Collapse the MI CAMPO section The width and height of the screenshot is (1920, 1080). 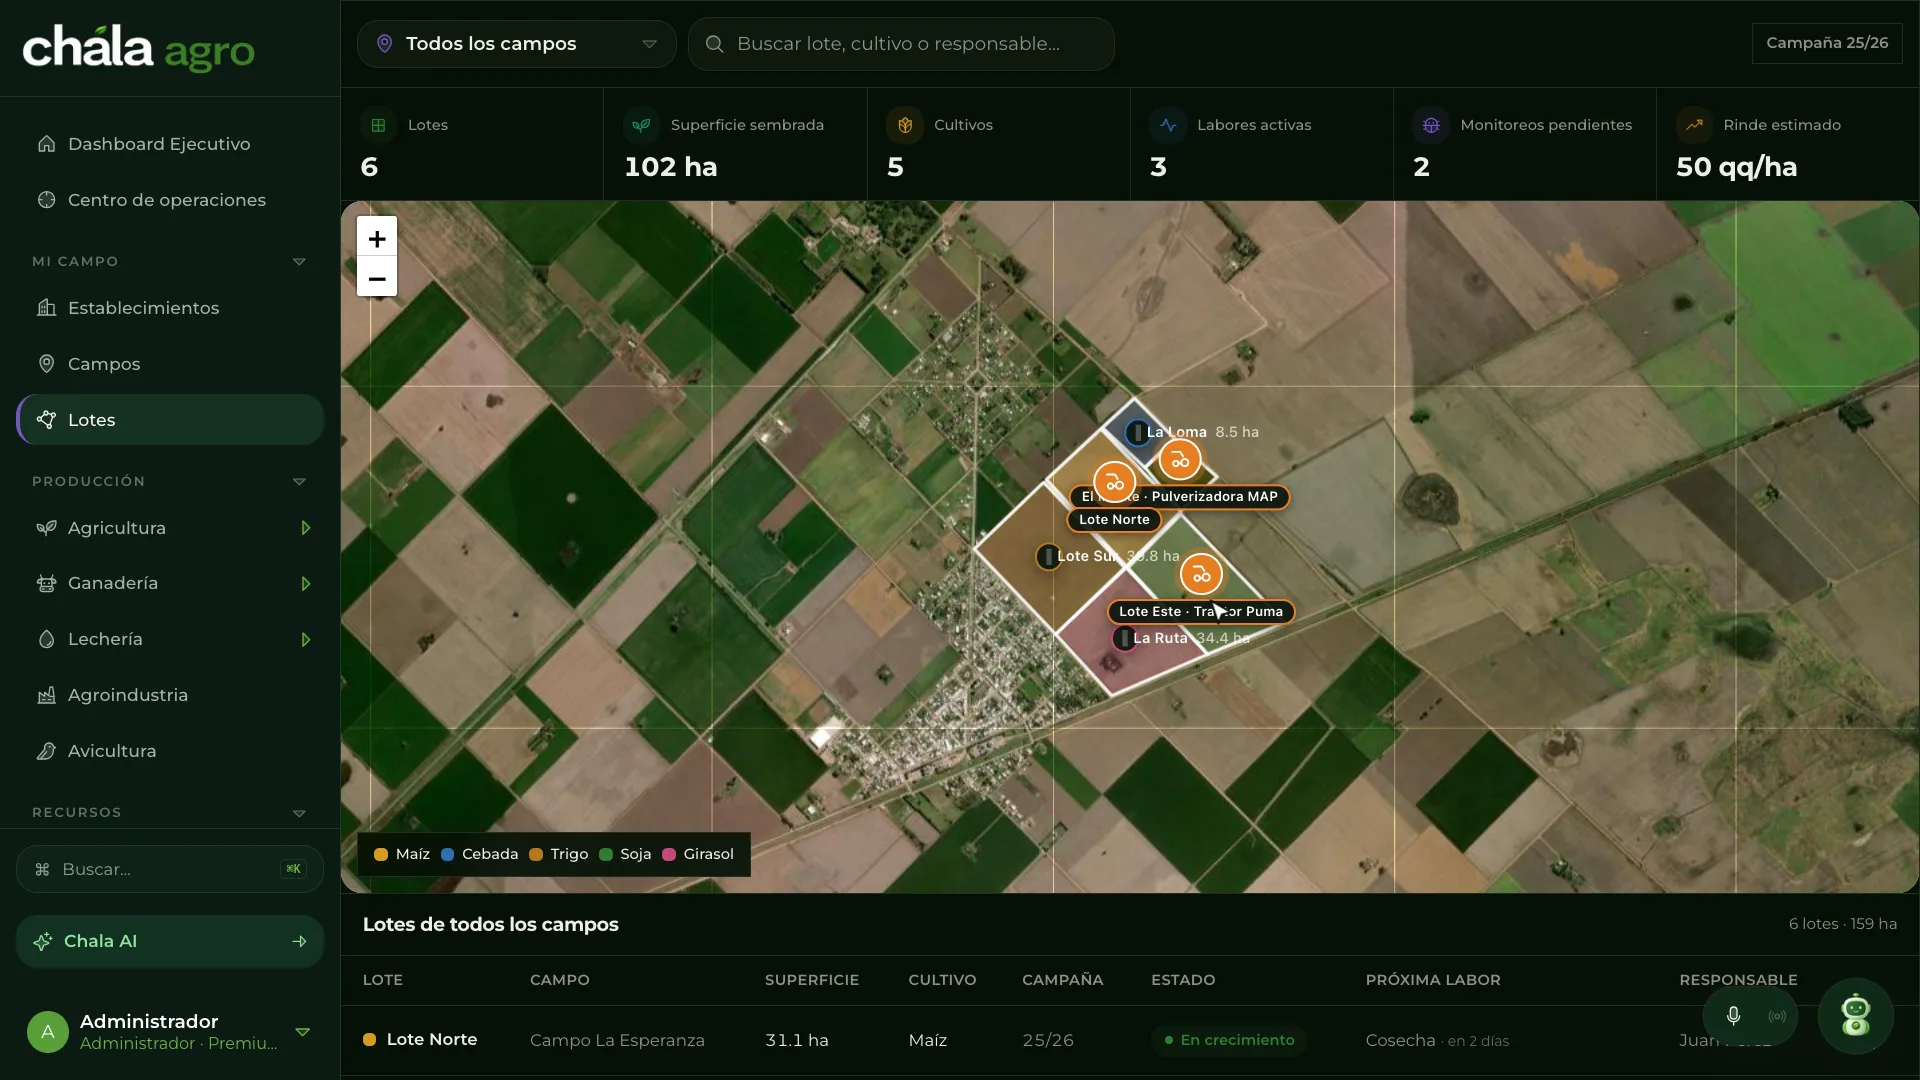click(x=299, y=262)
